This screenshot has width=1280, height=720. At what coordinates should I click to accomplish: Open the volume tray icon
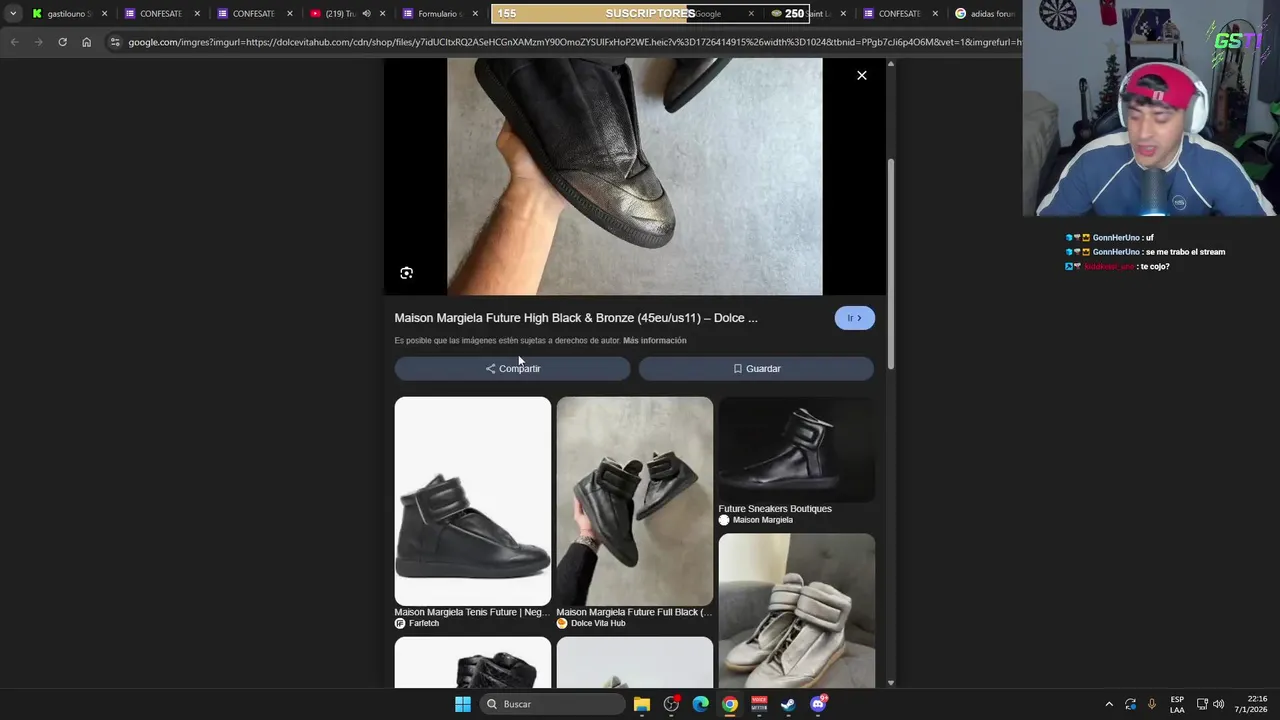coord(1218,704)
